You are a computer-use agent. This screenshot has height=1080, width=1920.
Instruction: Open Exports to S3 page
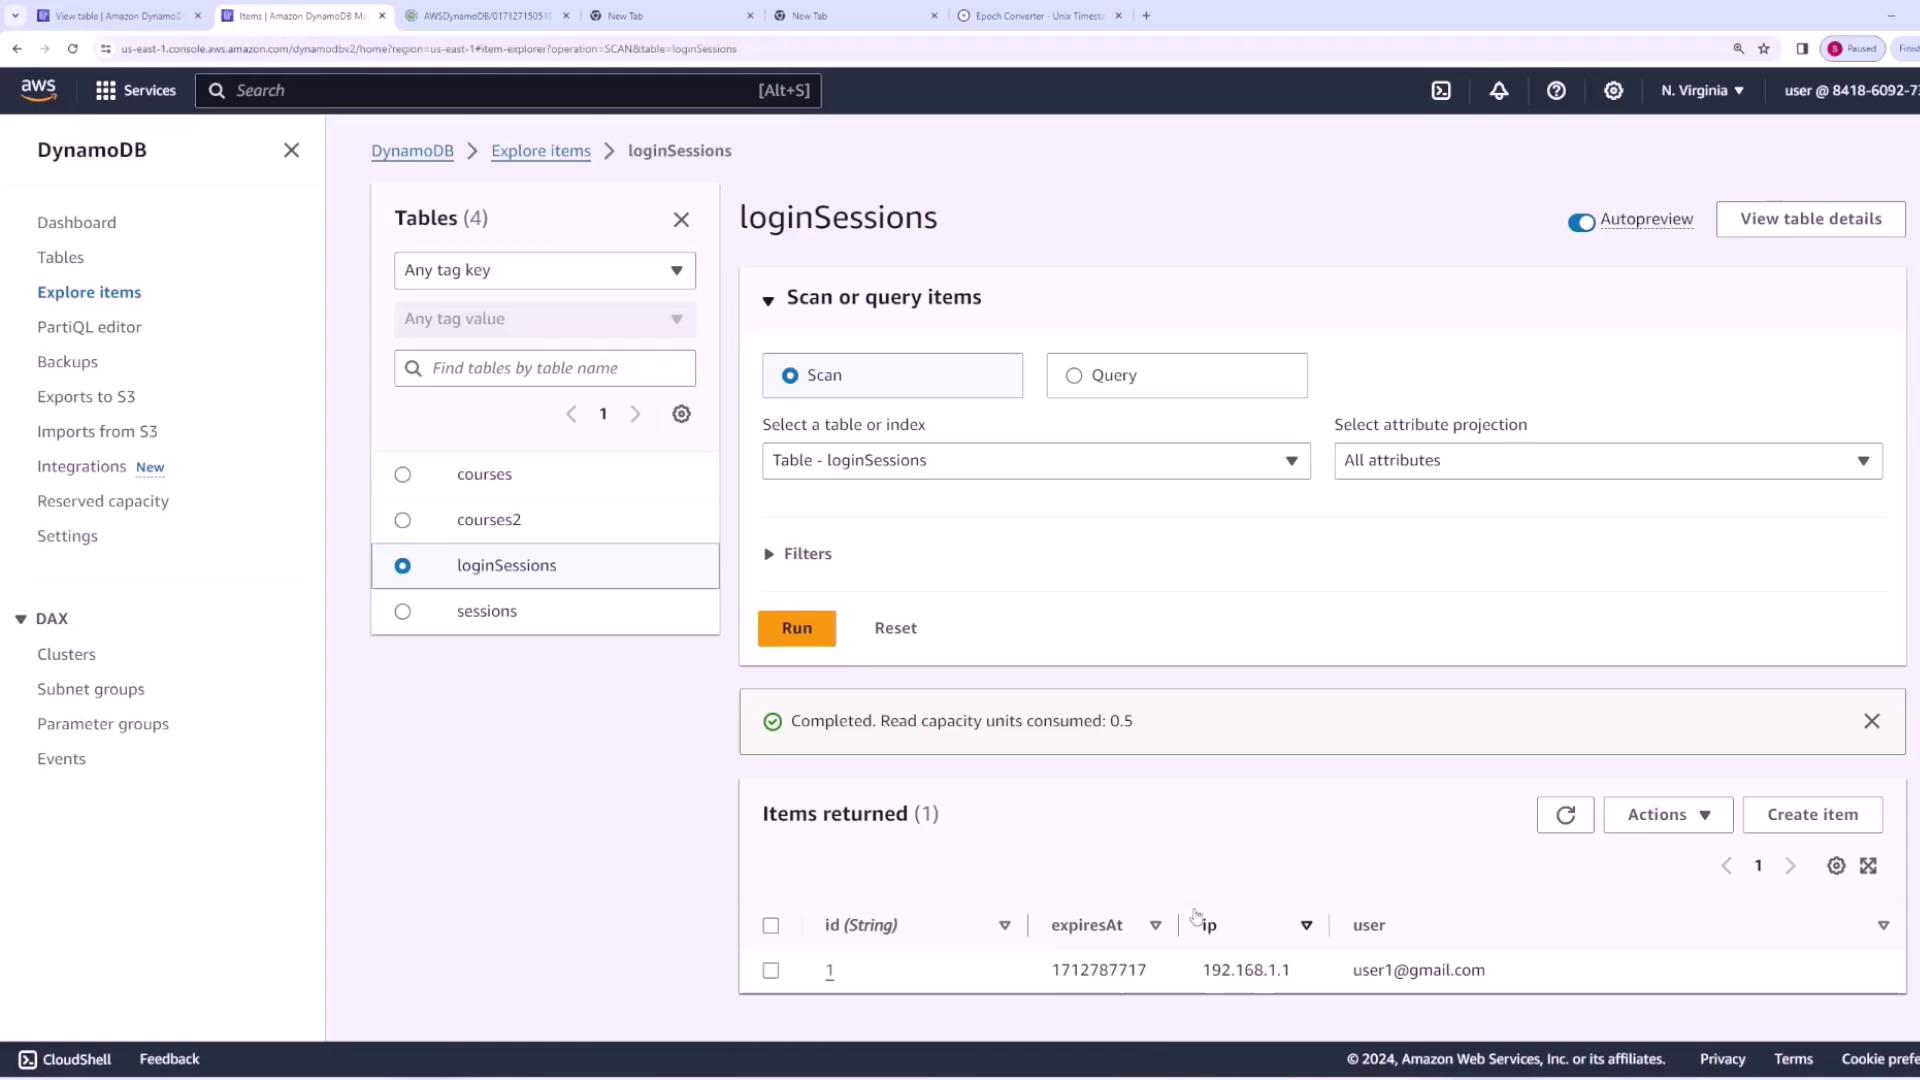[x=86, y=397]
